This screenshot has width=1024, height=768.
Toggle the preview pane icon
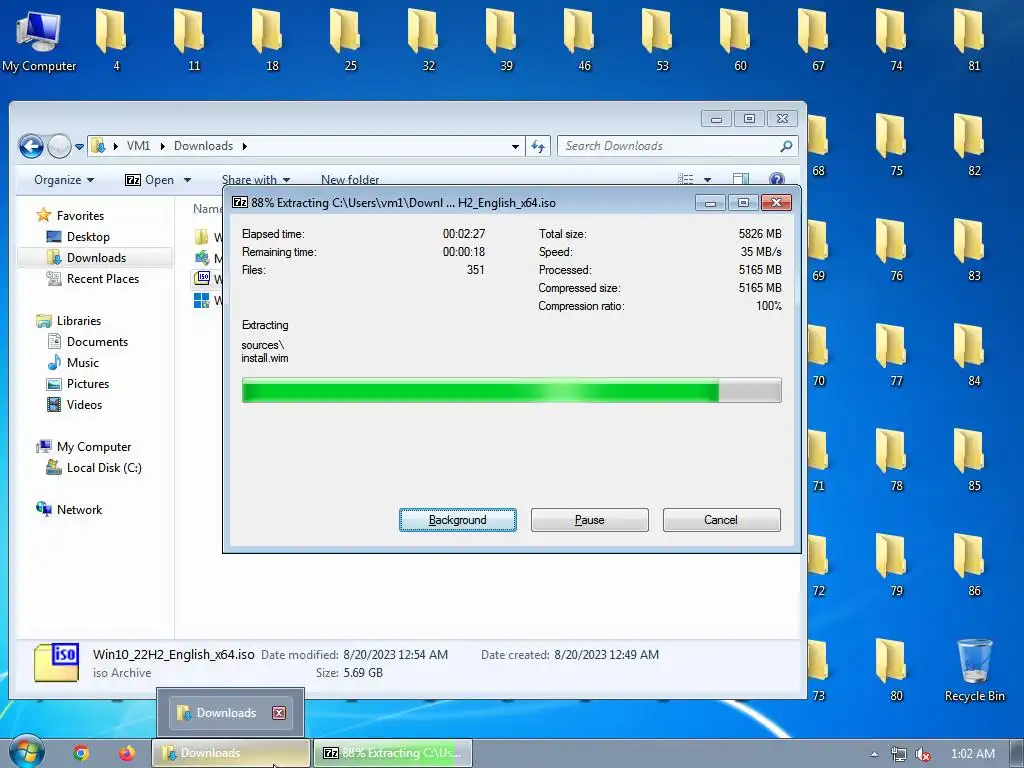[x=741, y=179]
